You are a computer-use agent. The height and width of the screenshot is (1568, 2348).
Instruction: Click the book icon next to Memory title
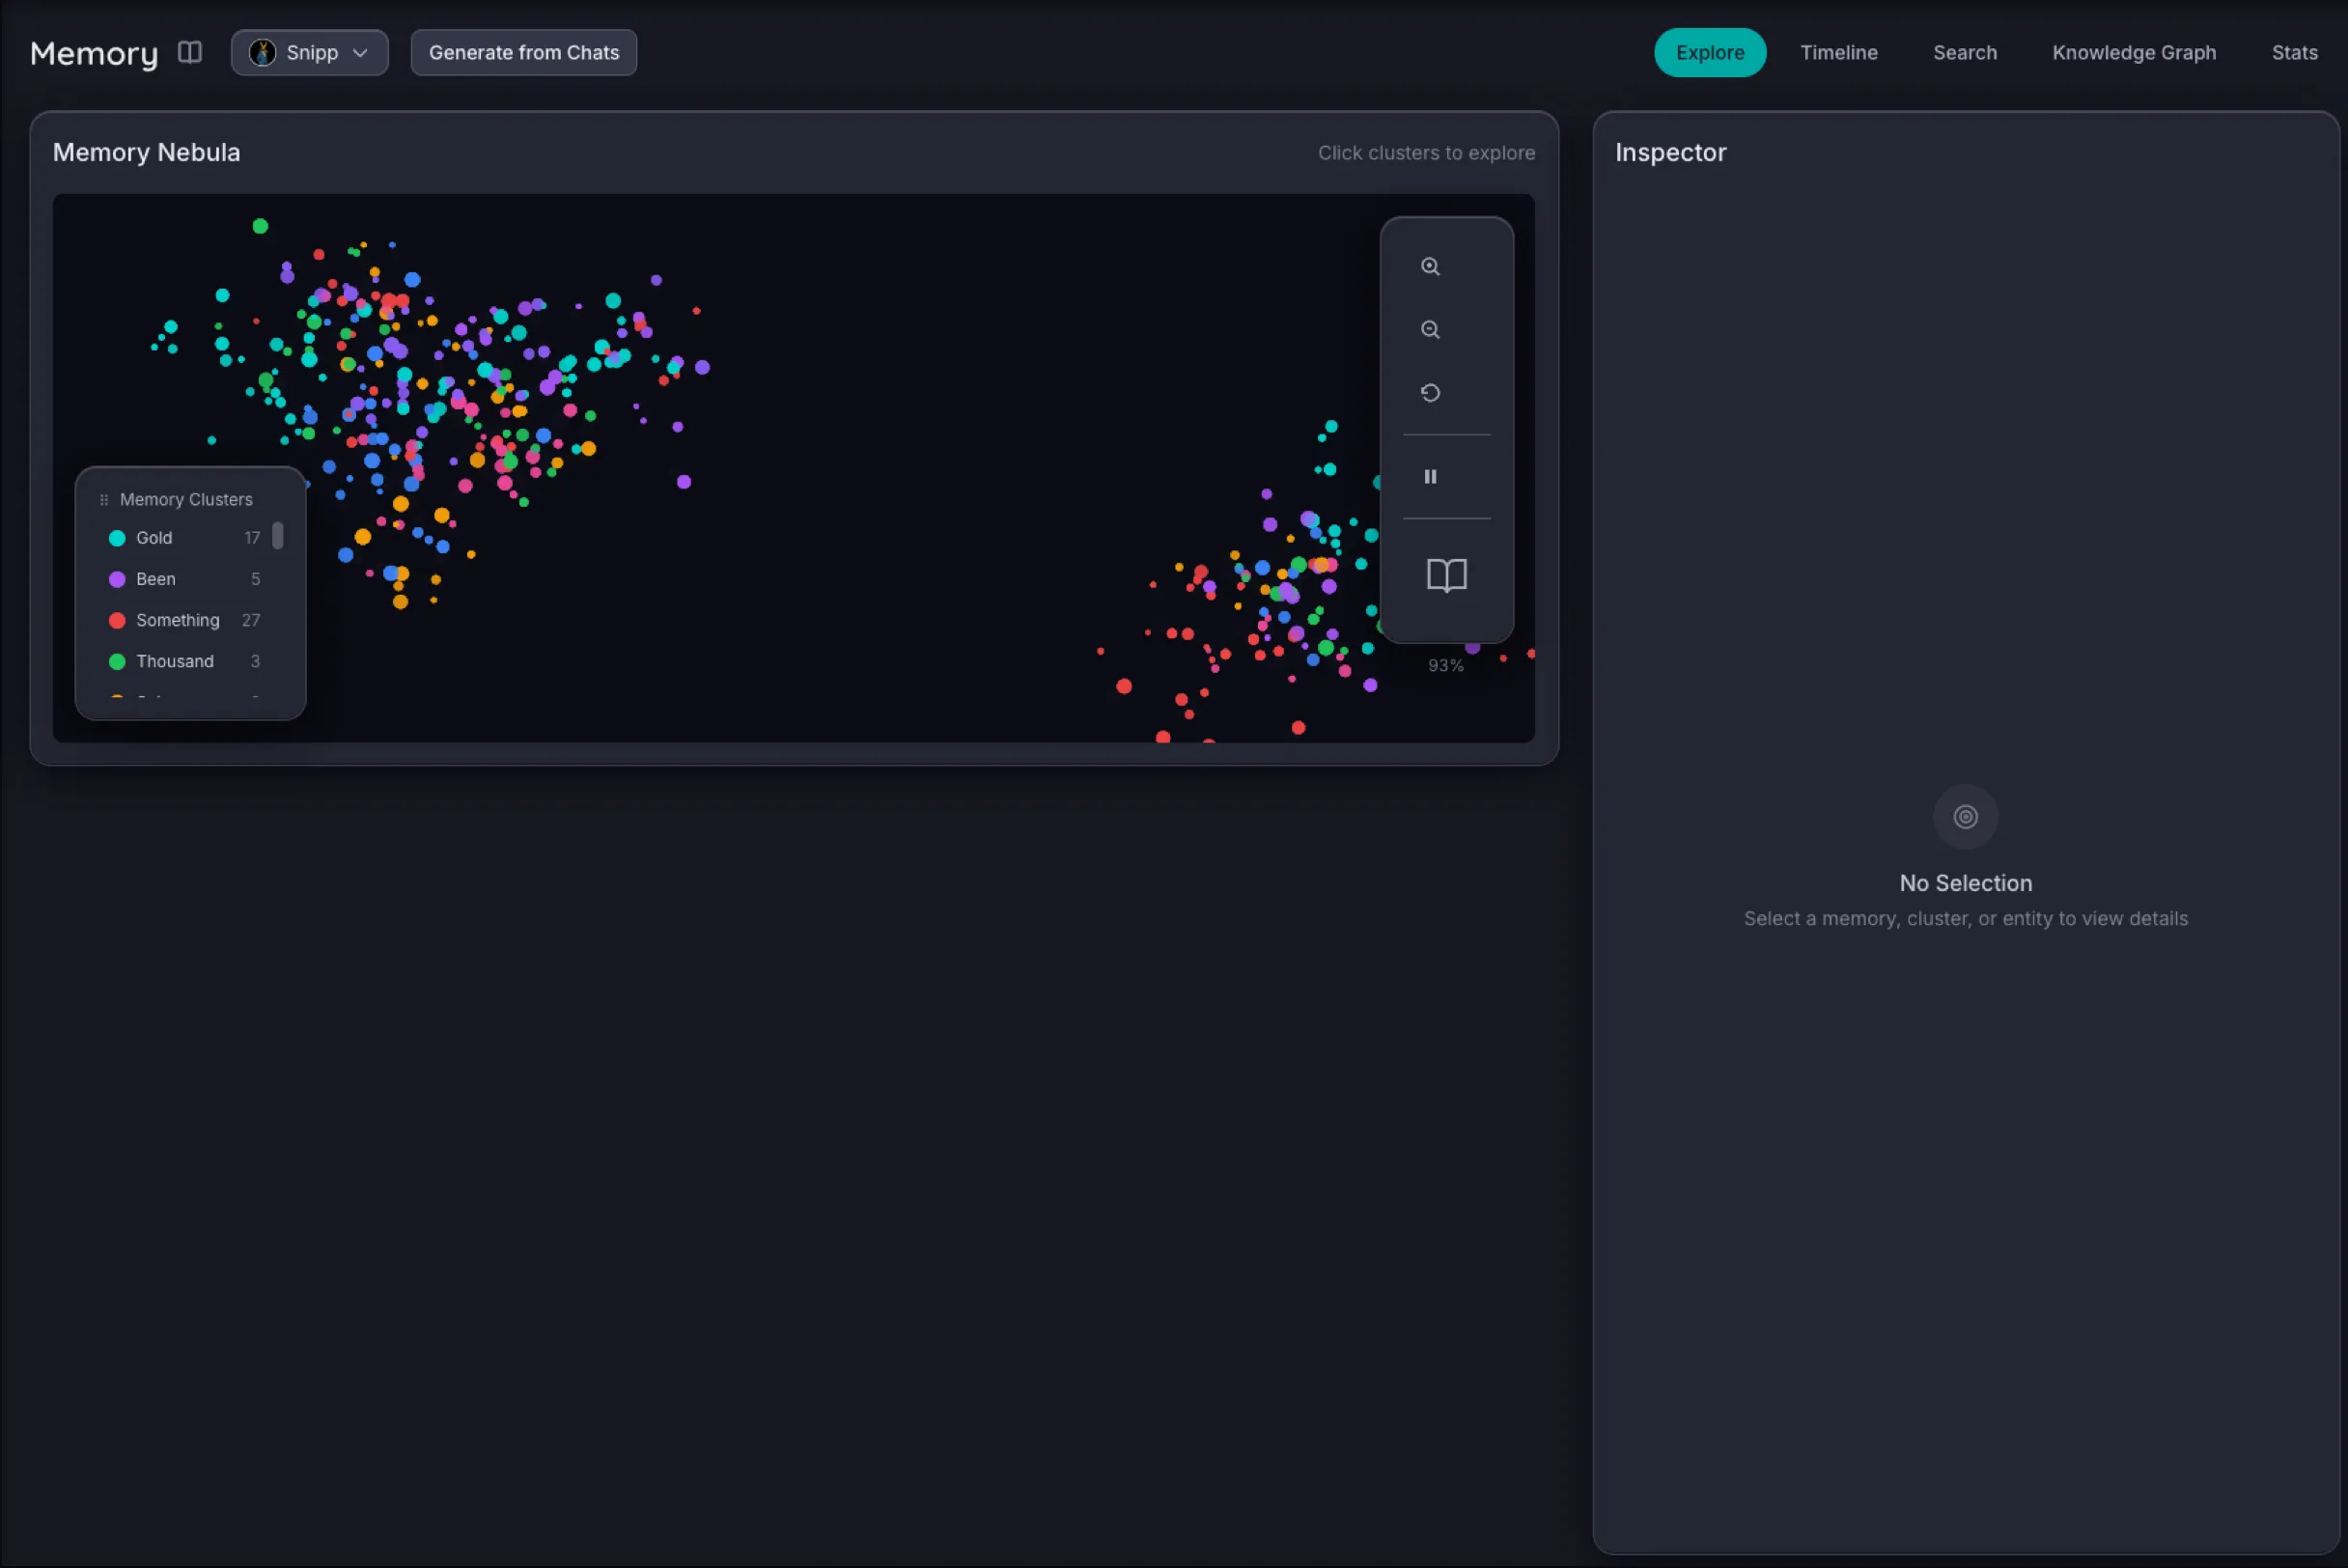(189, 52)
